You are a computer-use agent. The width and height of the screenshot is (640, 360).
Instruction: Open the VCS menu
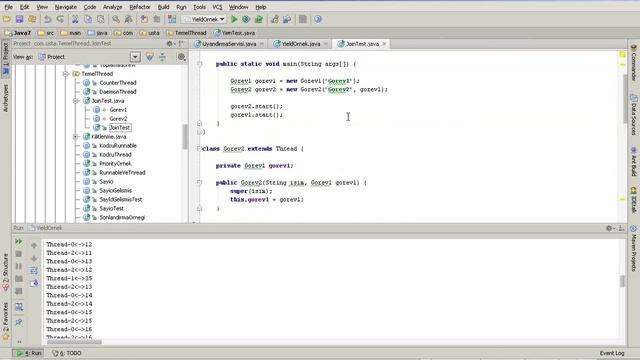click(x=217, y=7)
